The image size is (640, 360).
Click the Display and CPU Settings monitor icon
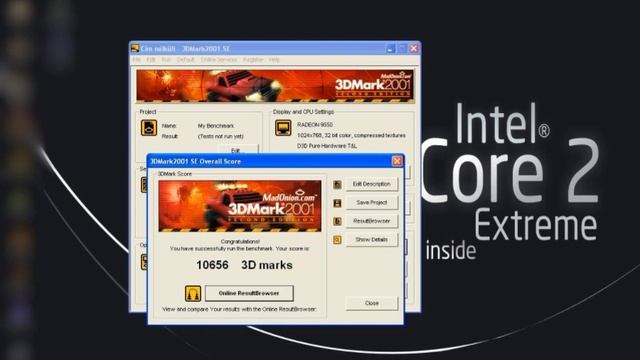(283, 128)
